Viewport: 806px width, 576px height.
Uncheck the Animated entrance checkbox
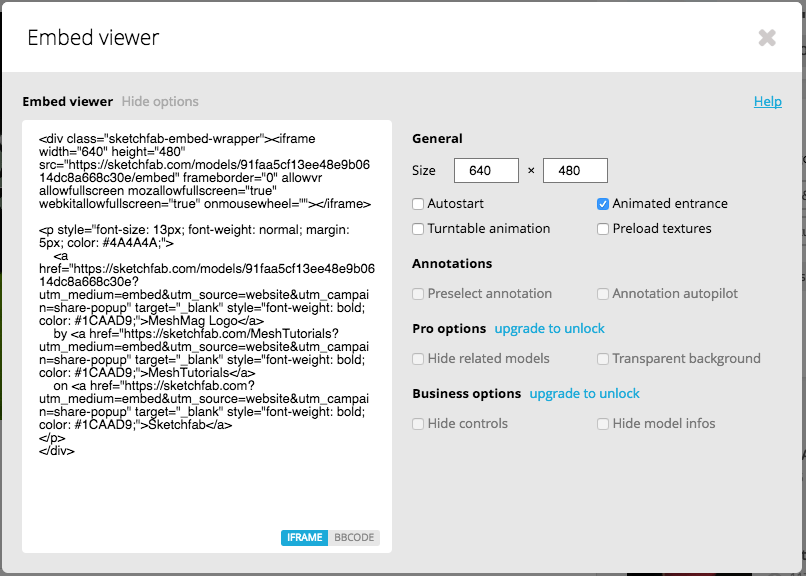tap(603, 204)
